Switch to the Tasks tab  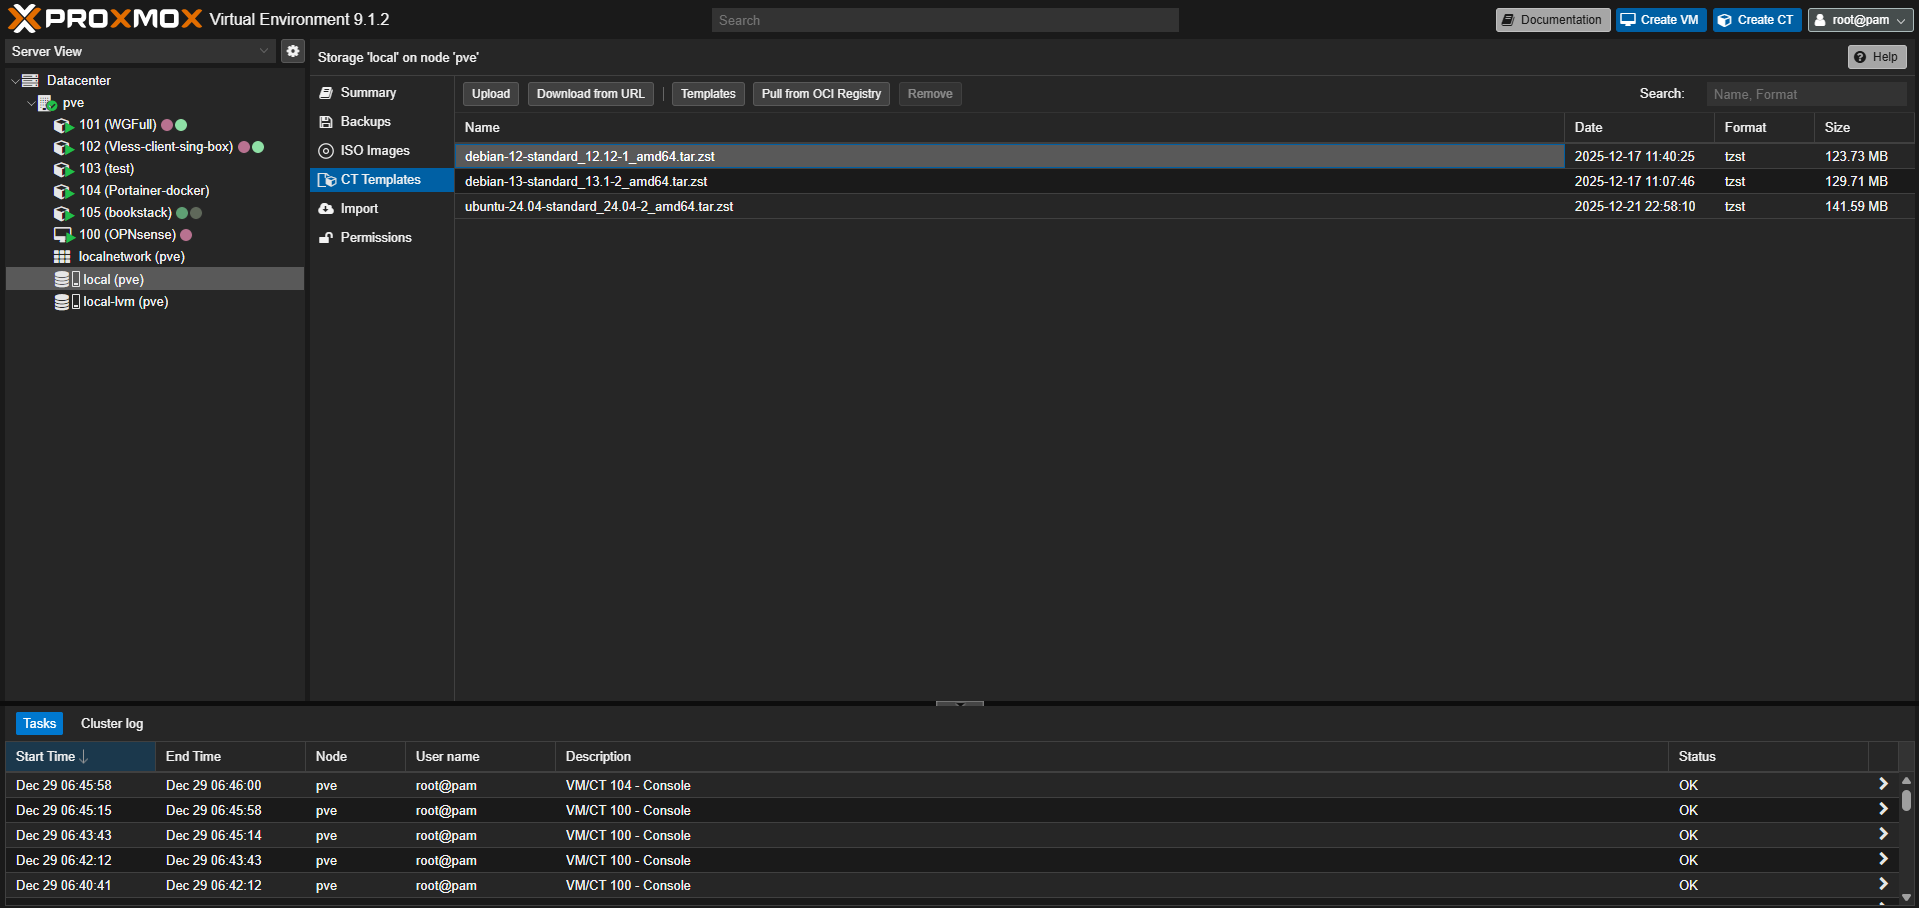click(x=40, y=724)
